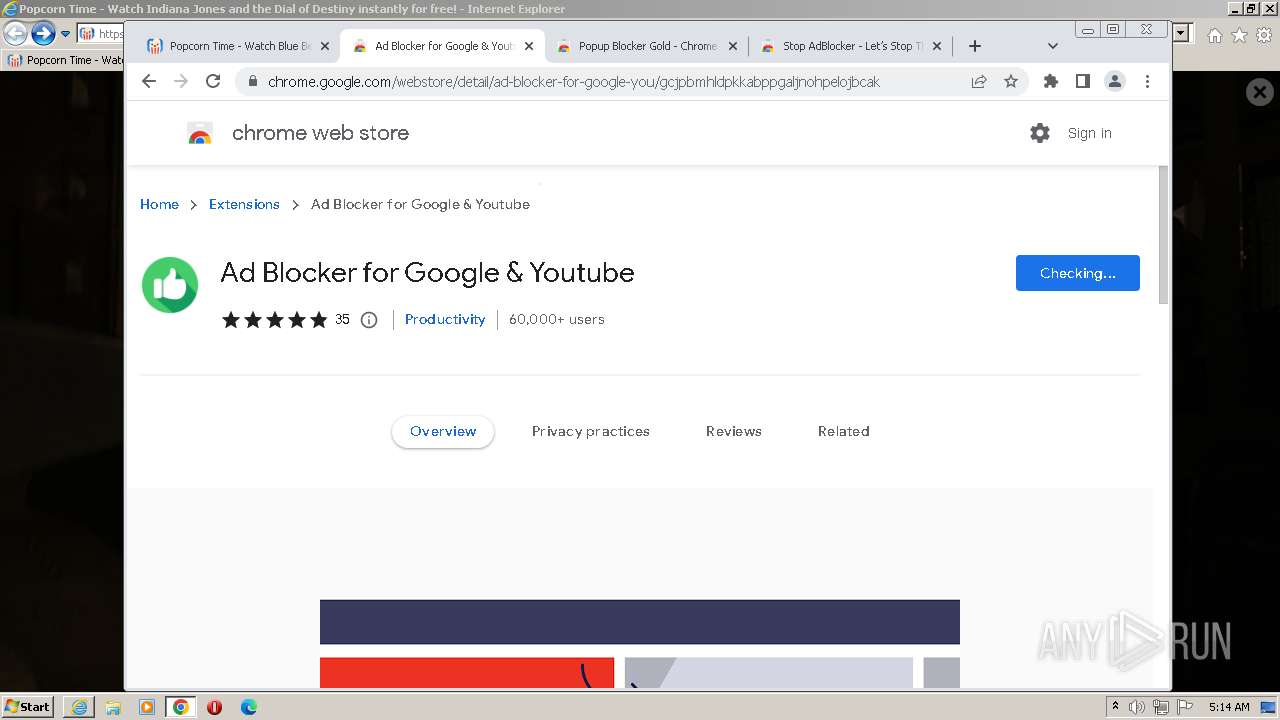This screenshot has width=1280, height=720.
Task: Click the blue Checking... button
Action: [x=1078, y=273]
